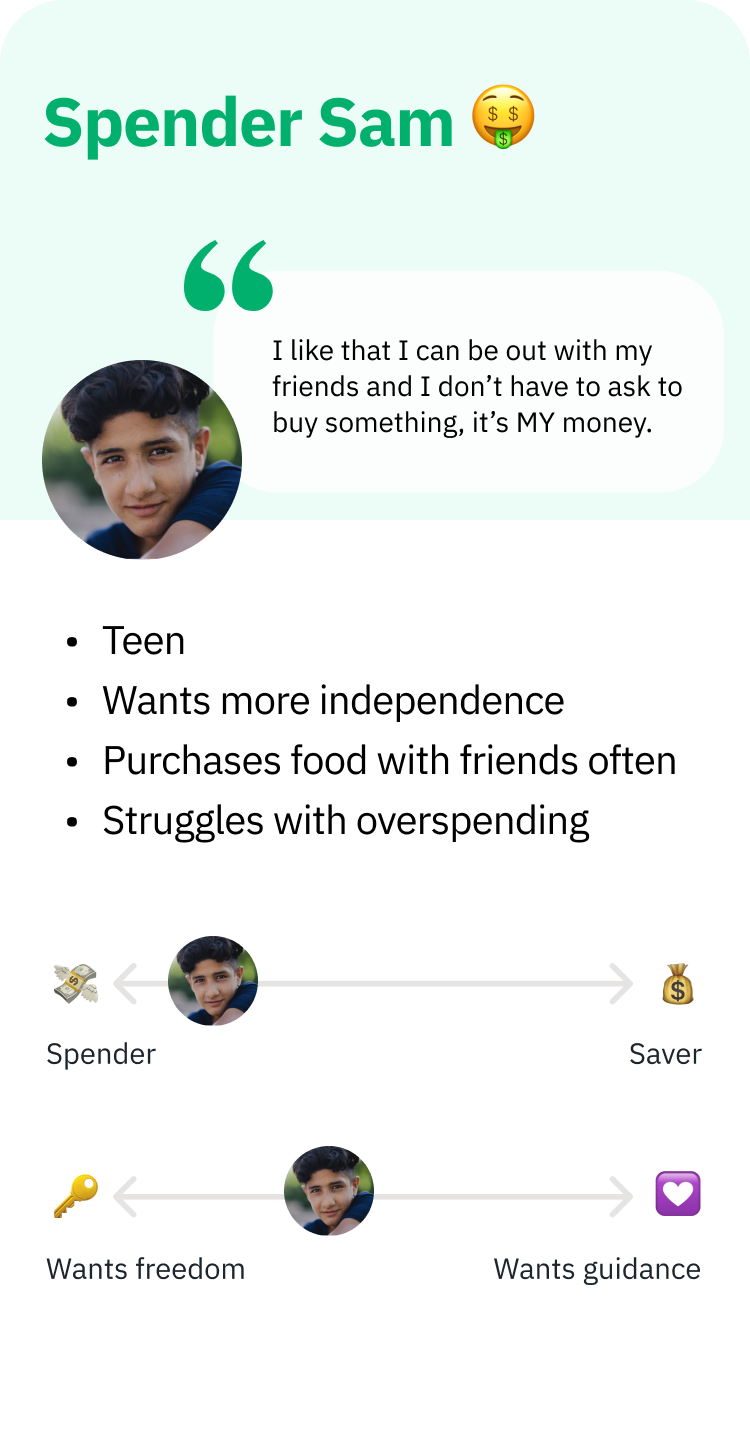Image resolution: width=750 pixels, height=1434 pixels.
Task: Click the money bag icon above Saver
Action: point(677,984)
